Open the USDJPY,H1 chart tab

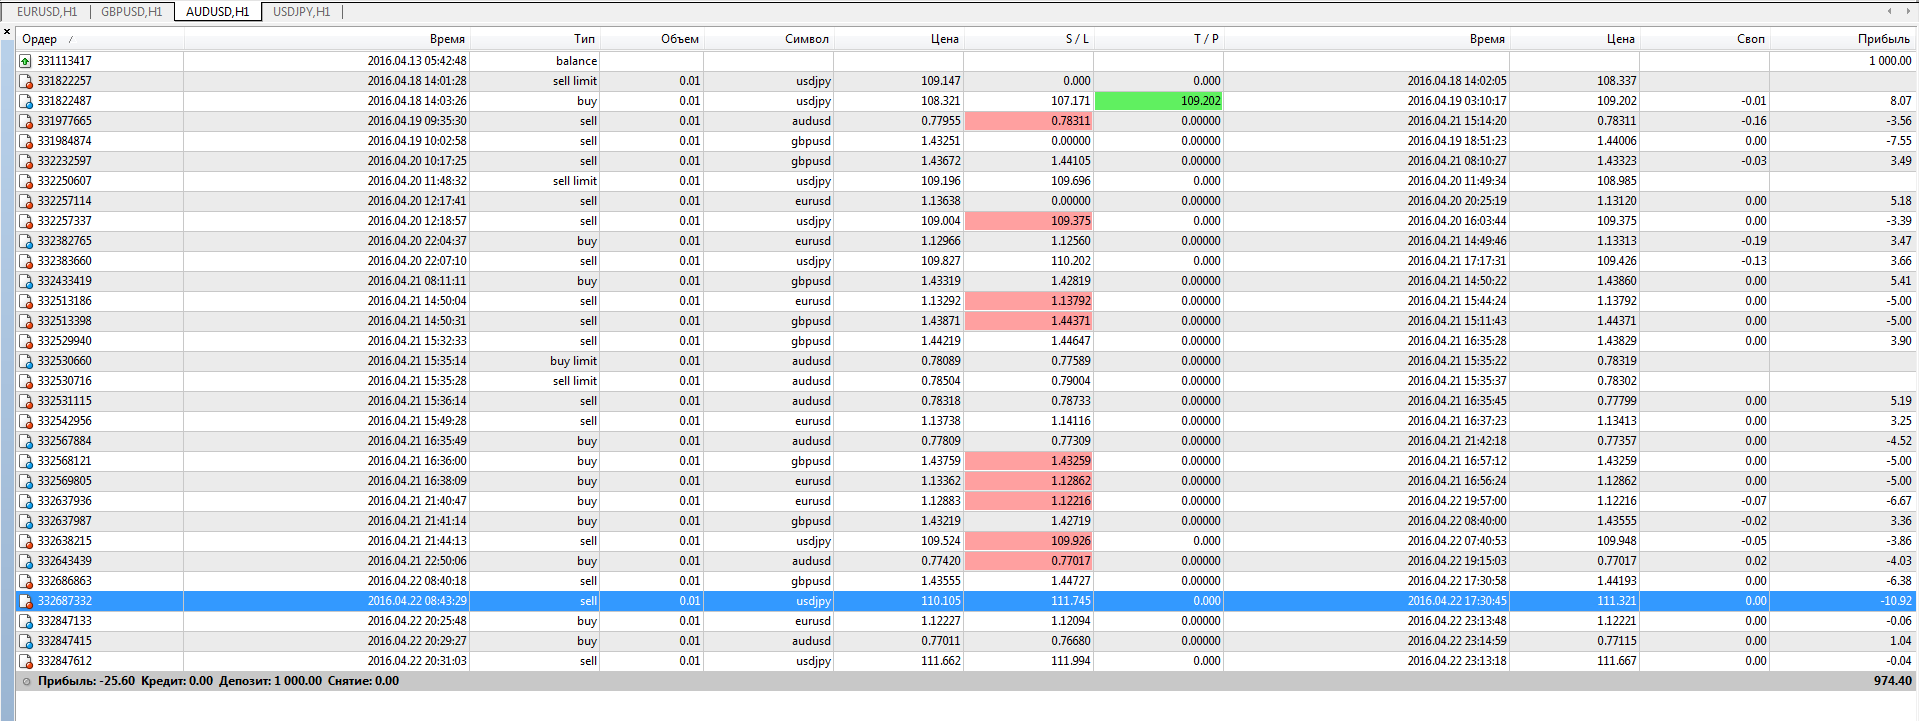(x=302, y=12)
